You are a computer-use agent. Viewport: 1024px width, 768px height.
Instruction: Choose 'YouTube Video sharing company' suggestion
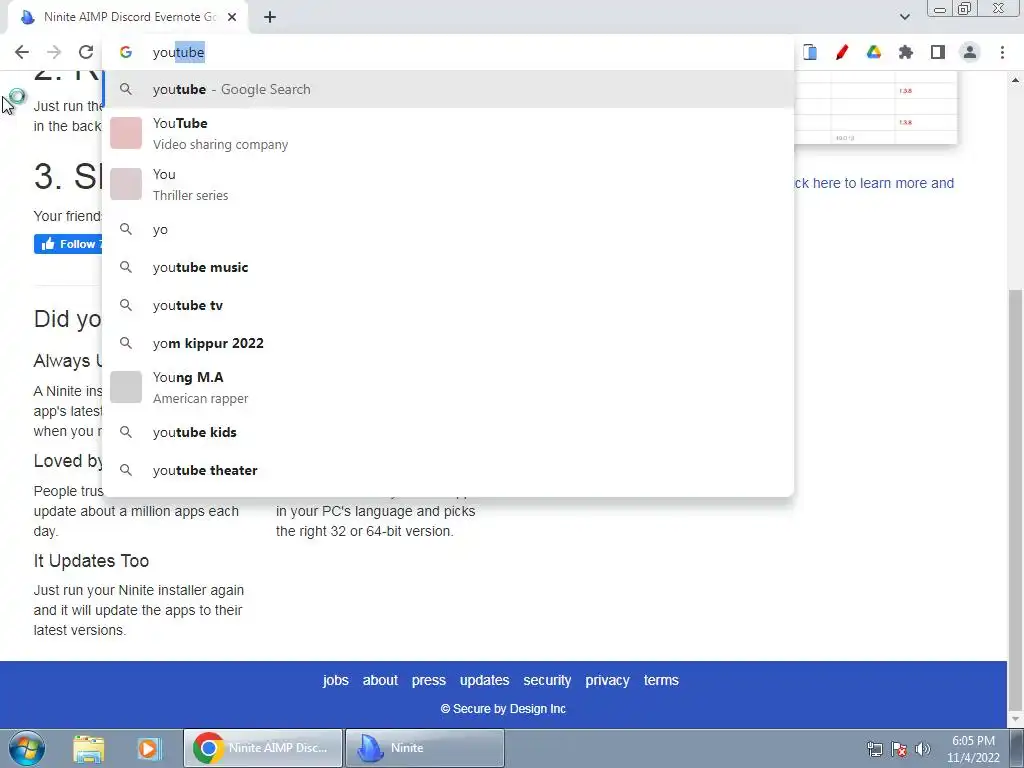[x=449, y=133]
